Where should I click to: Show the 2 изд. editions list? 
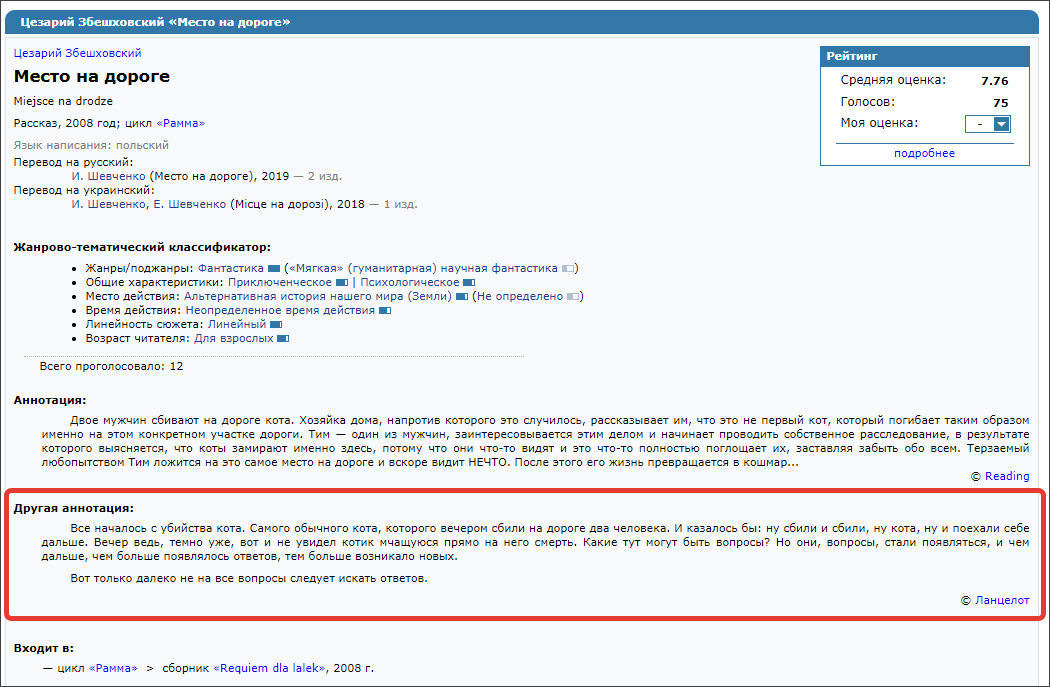coord(324,175)
